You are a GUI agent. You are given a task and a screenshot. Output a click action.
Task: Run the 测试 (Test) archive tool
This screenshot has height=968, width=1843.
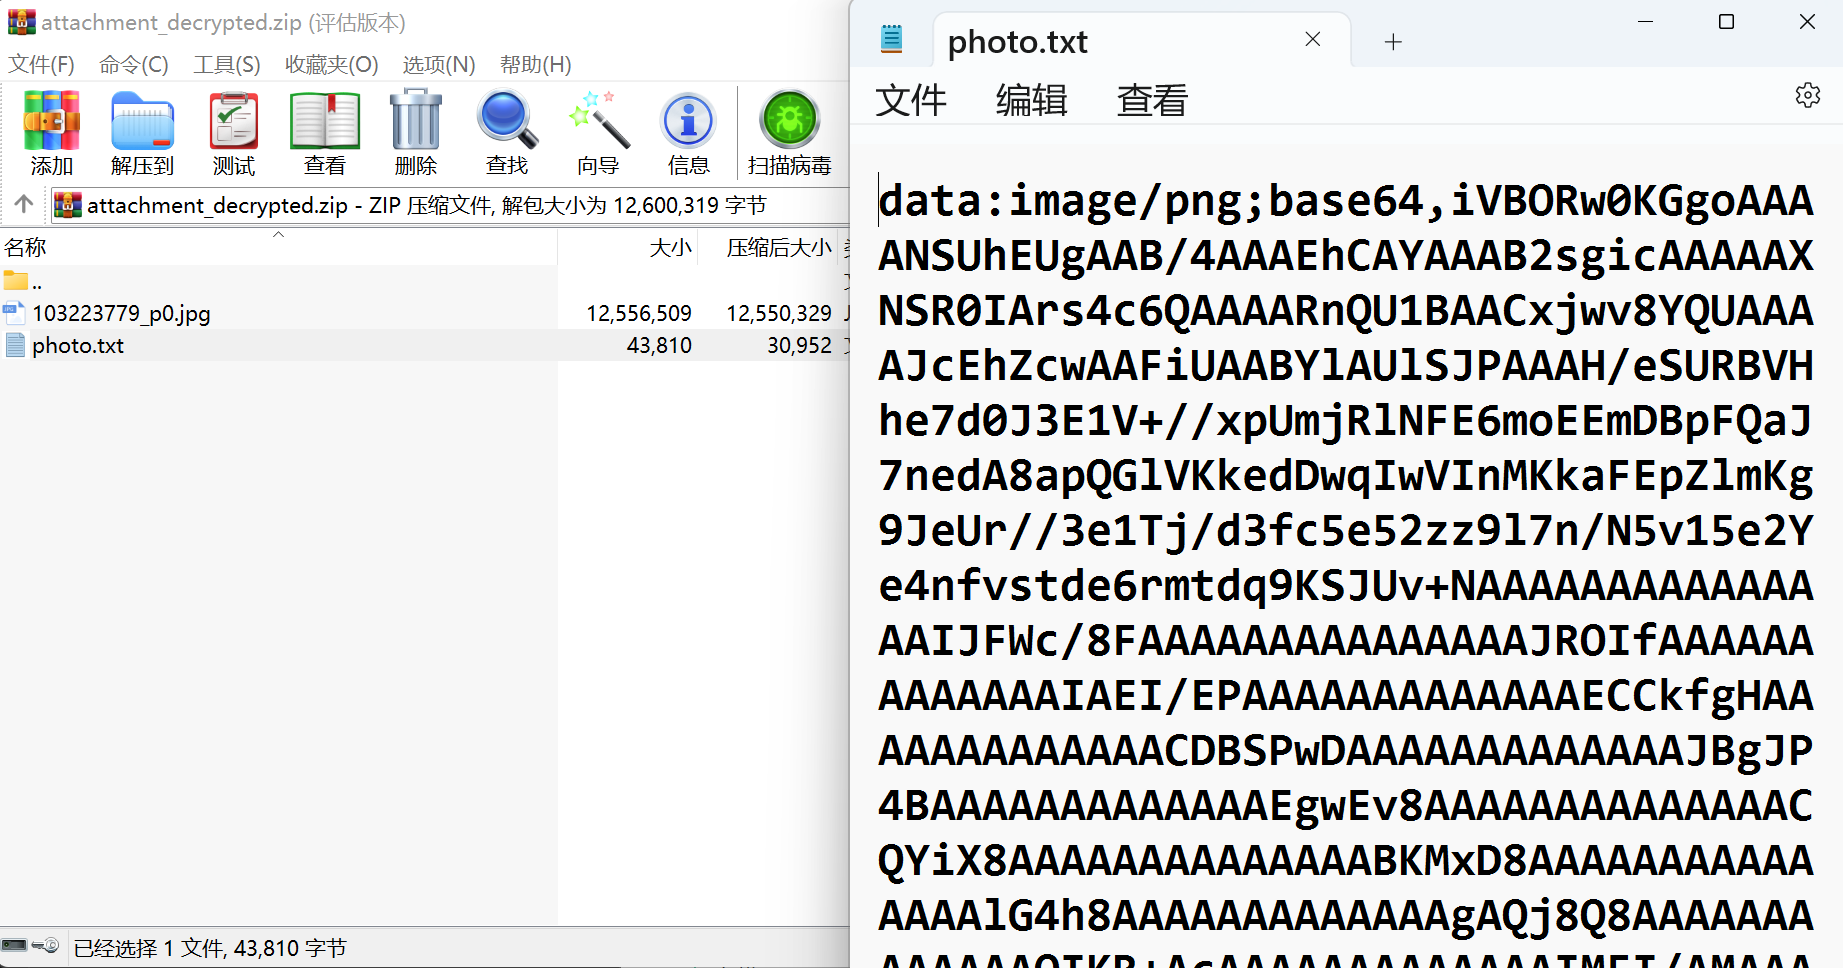coord(233,132)
